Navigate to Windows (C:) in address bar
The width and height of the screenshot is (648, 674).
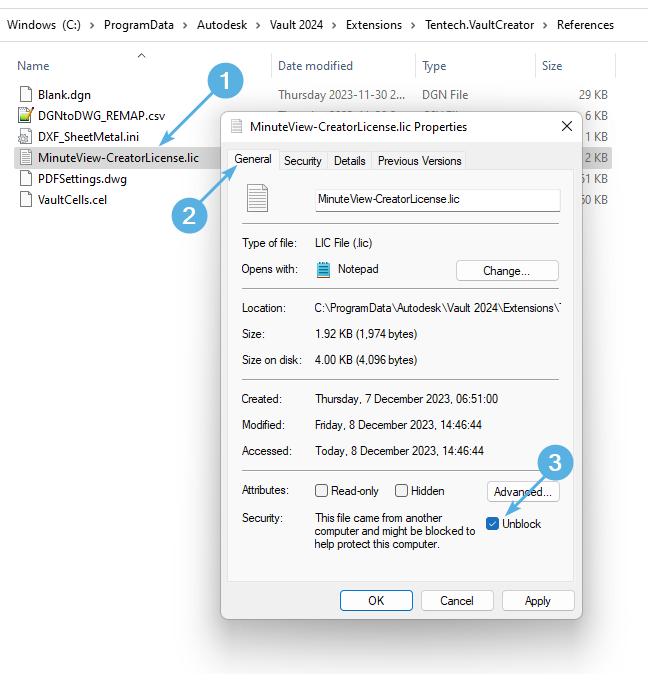(44, 25)
